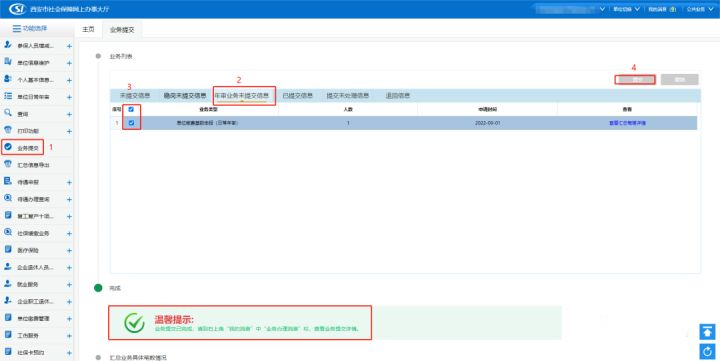Image resolution: width=720 pixels, height=361 pixels.
Task: Click the 单位缴费管理 document icon
Action: click(x=8, y=317)
